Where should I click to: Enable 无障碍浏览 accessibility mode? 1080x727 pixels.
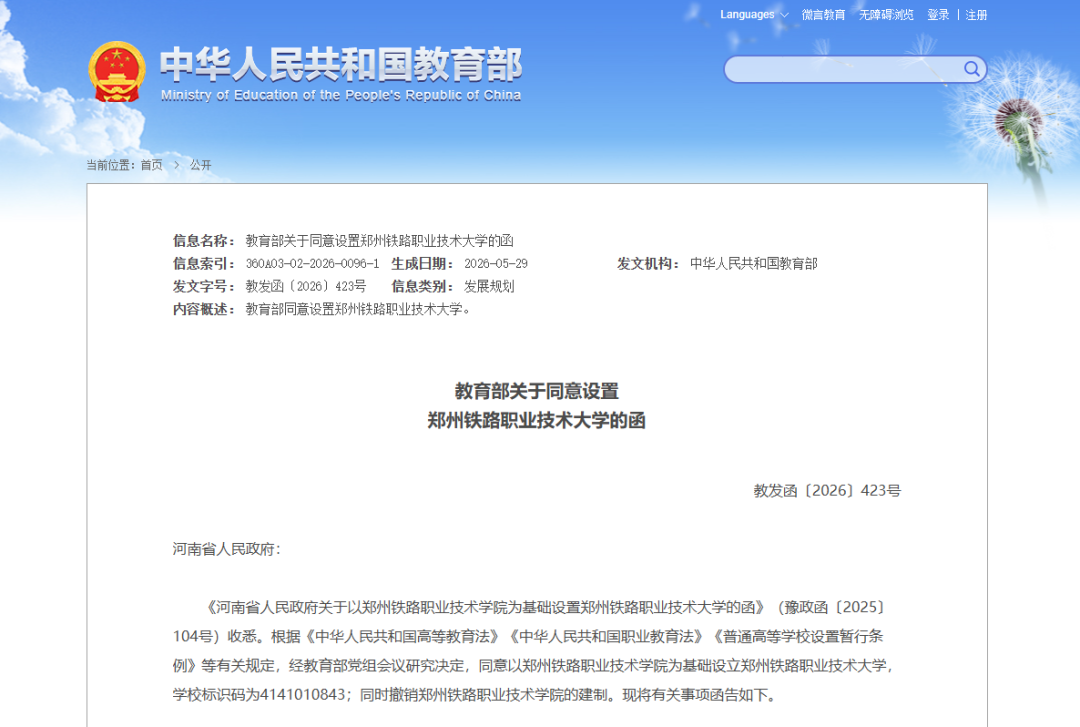tap(886, 14)
